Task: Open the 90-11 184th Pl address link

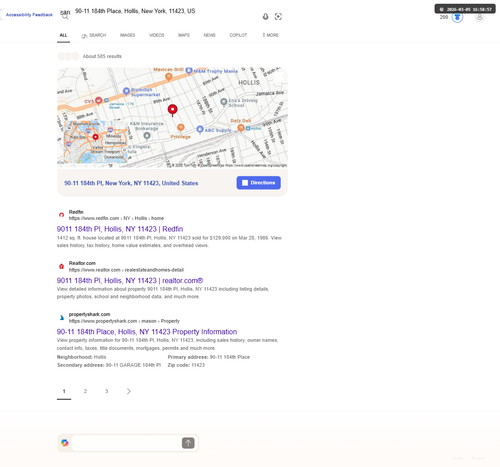Action: 131,183
